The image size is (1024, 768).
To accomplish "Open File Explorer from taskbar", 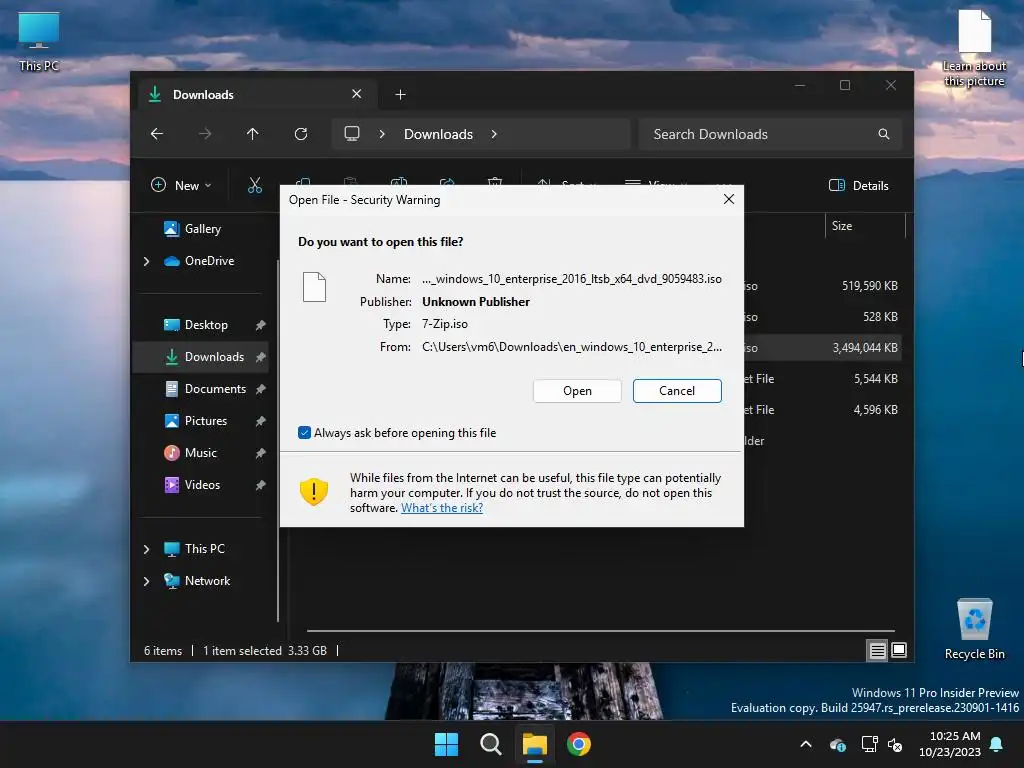I will pos(534,744).
